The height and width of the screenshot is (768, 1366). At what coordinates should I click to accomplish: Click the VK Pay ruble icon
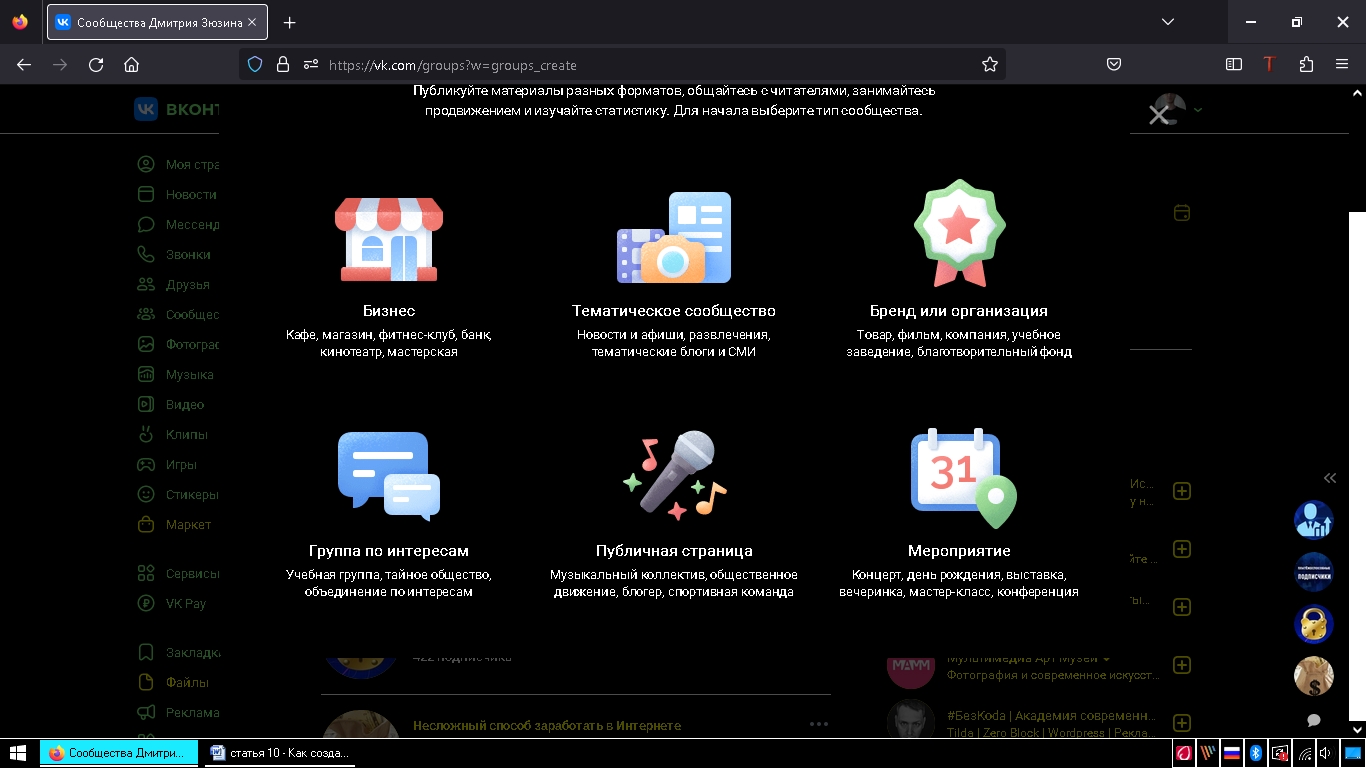[146, 603]
